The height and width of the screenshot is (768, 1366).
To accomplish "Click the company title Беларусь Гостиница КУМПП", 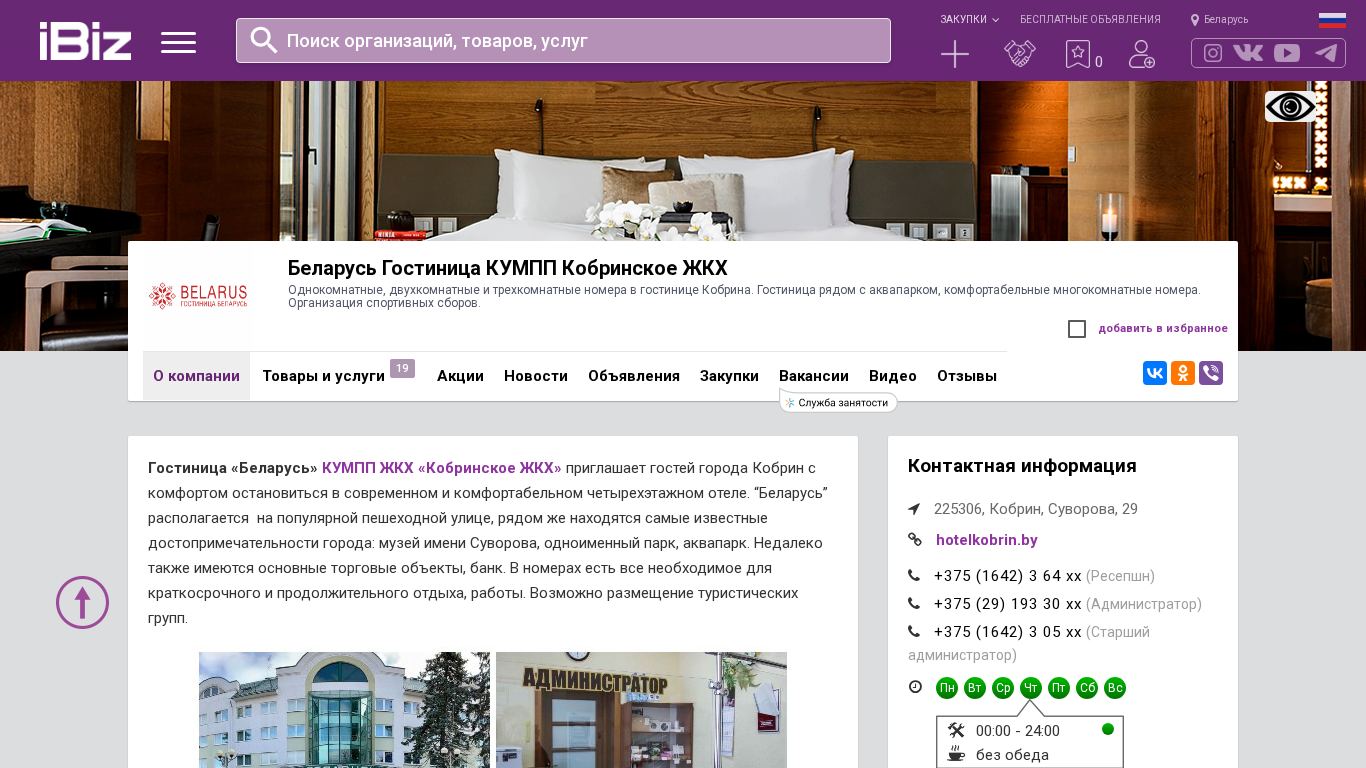I will click(507, 268).
